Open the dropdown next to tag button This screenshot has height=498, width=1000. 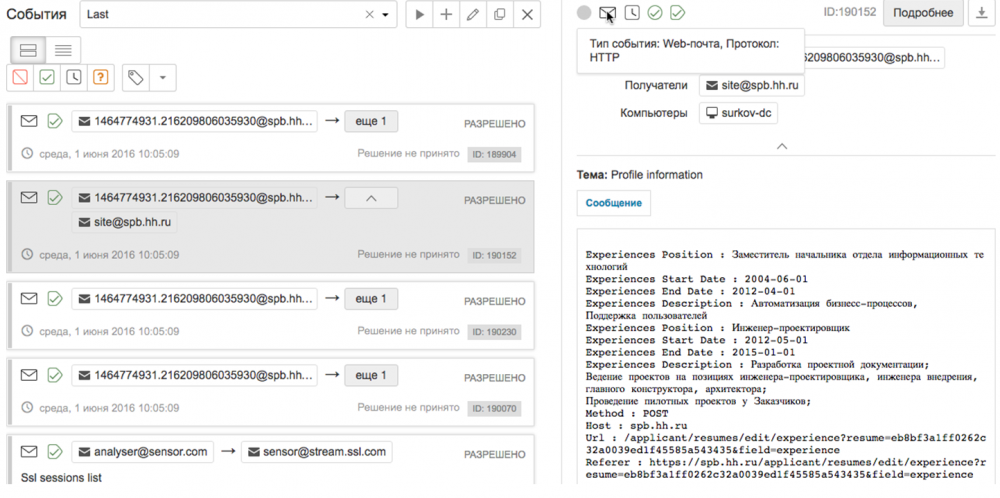click(163, 77)
